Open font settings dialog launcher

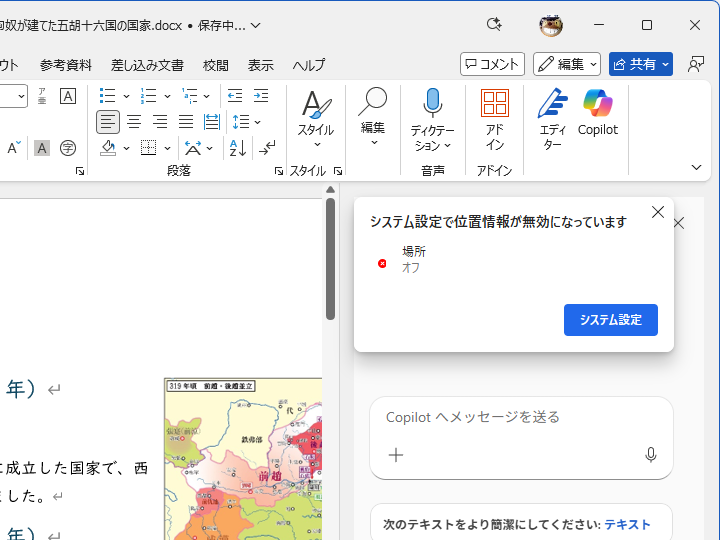(x=80, y=171)
